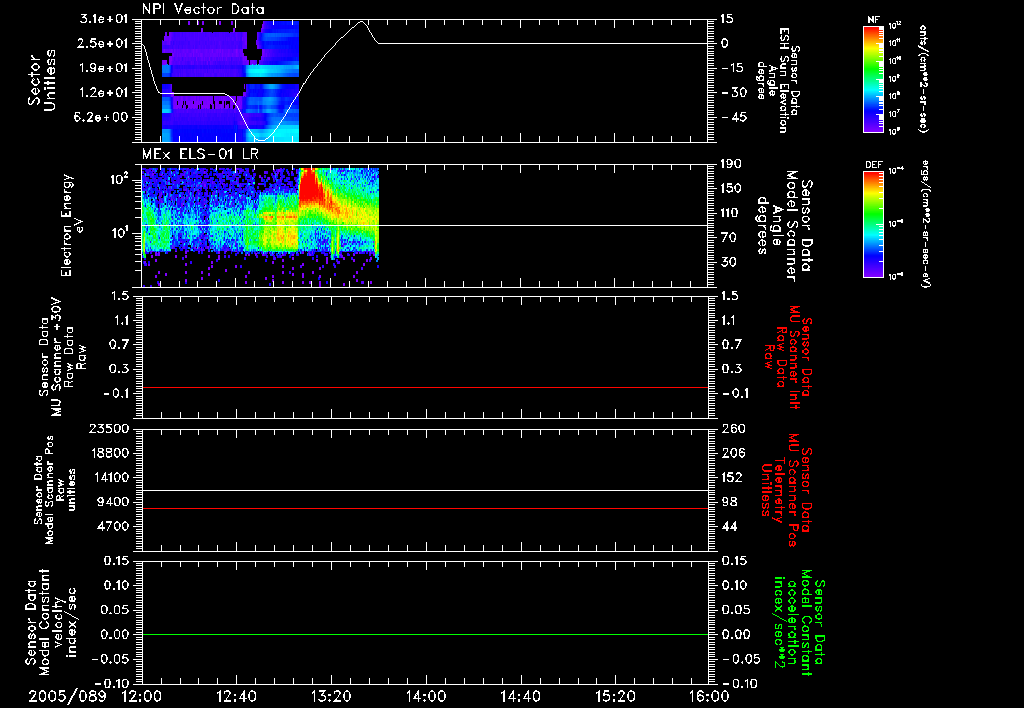Click the 190 scanner angle tick

tap(732, 164)
